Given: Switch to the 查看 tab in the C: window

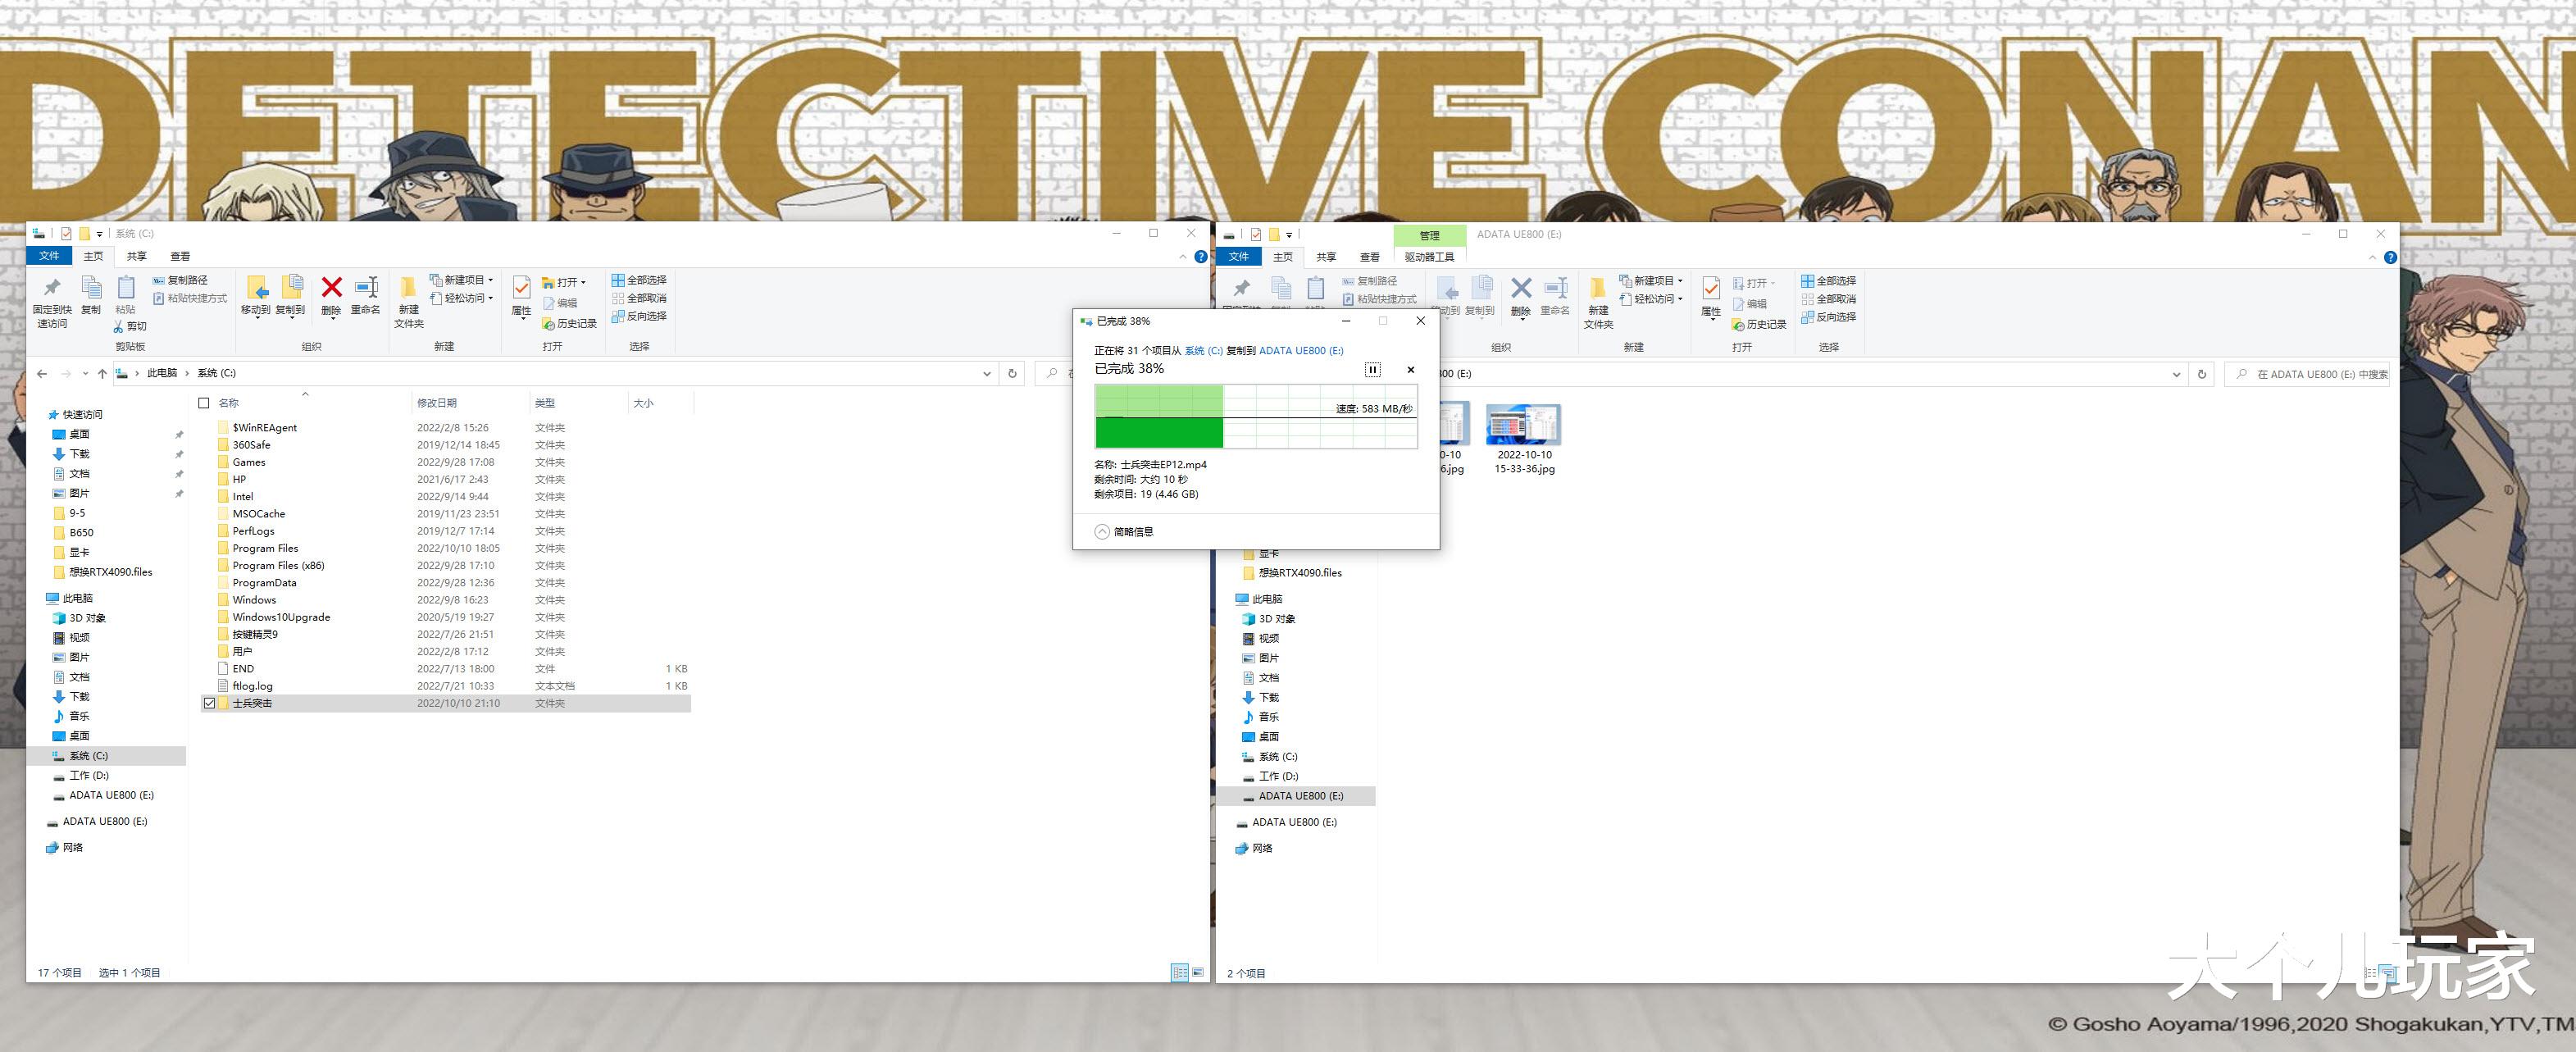Looking at the screenshot, I should [x=180, y=257].
